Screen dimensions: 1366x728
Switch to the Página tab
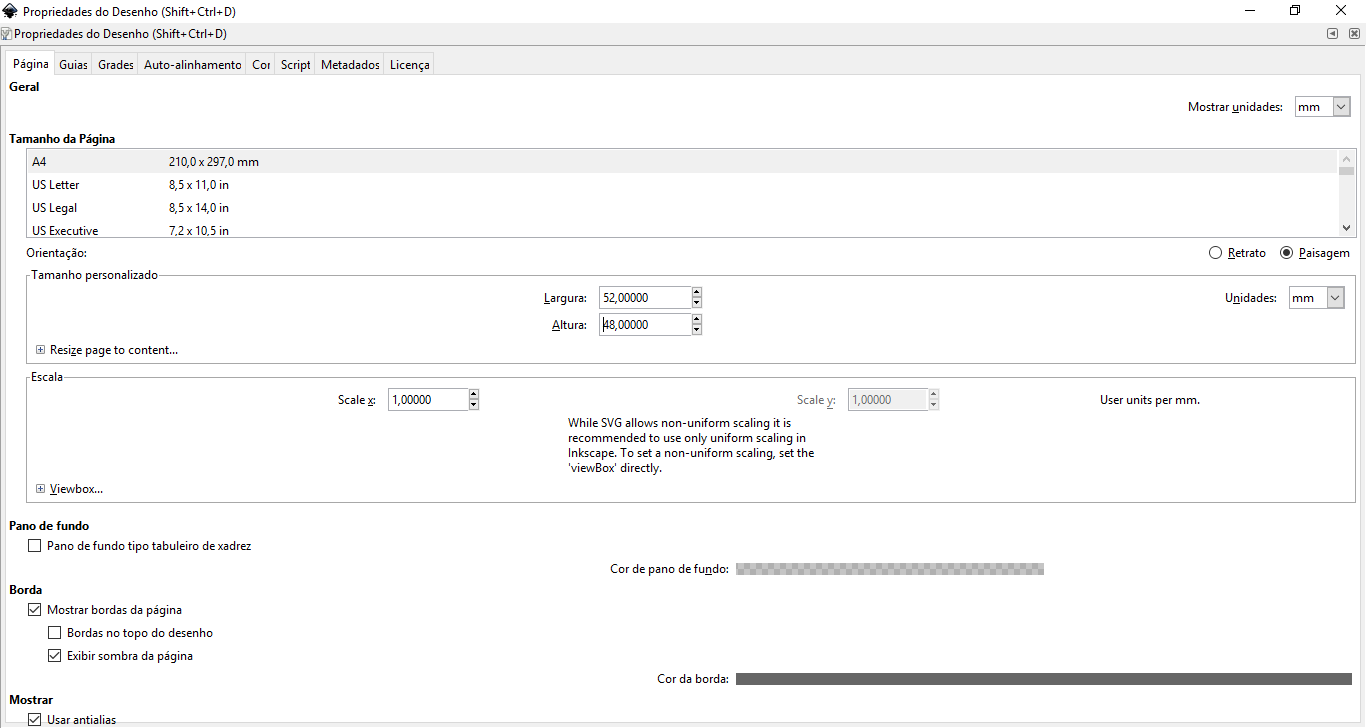[30, 64]
